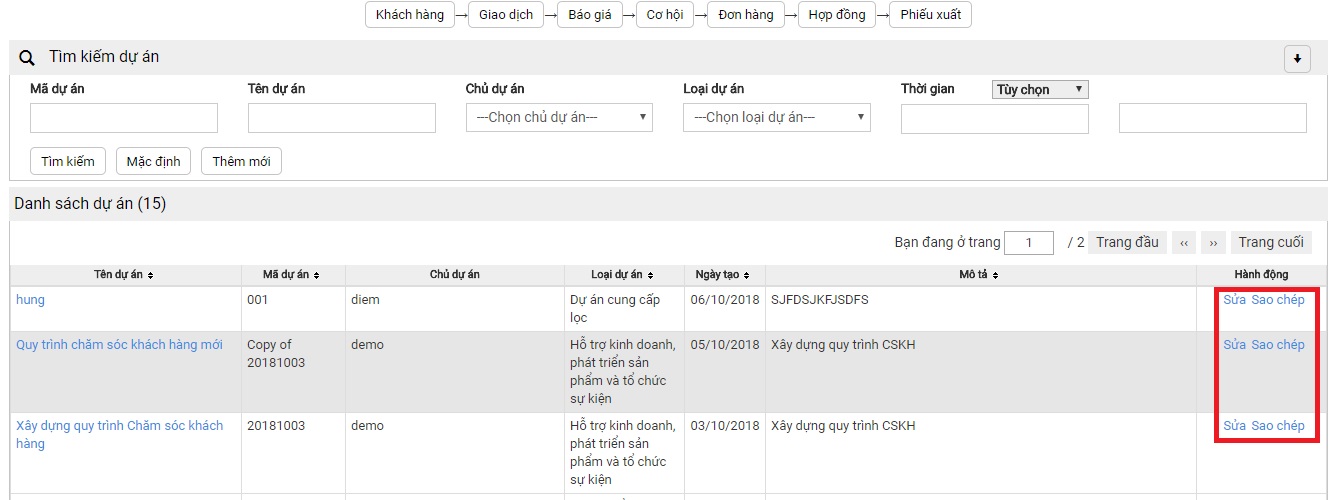Open the Chọn loại dự án dropdown
The width and height of the screenshot is (1330, 500).
click(x=777, y=118)
